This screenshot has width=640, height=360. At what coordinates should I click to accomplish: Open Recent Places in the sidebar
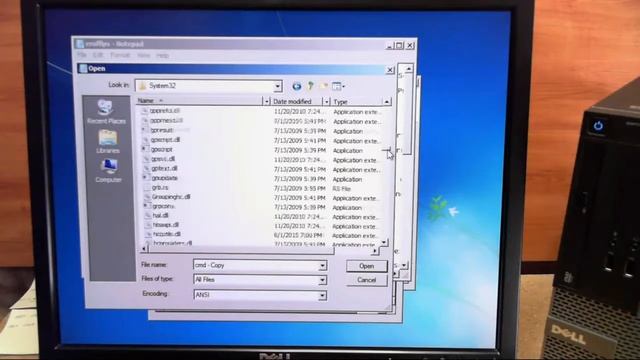[x=106, y=112]
